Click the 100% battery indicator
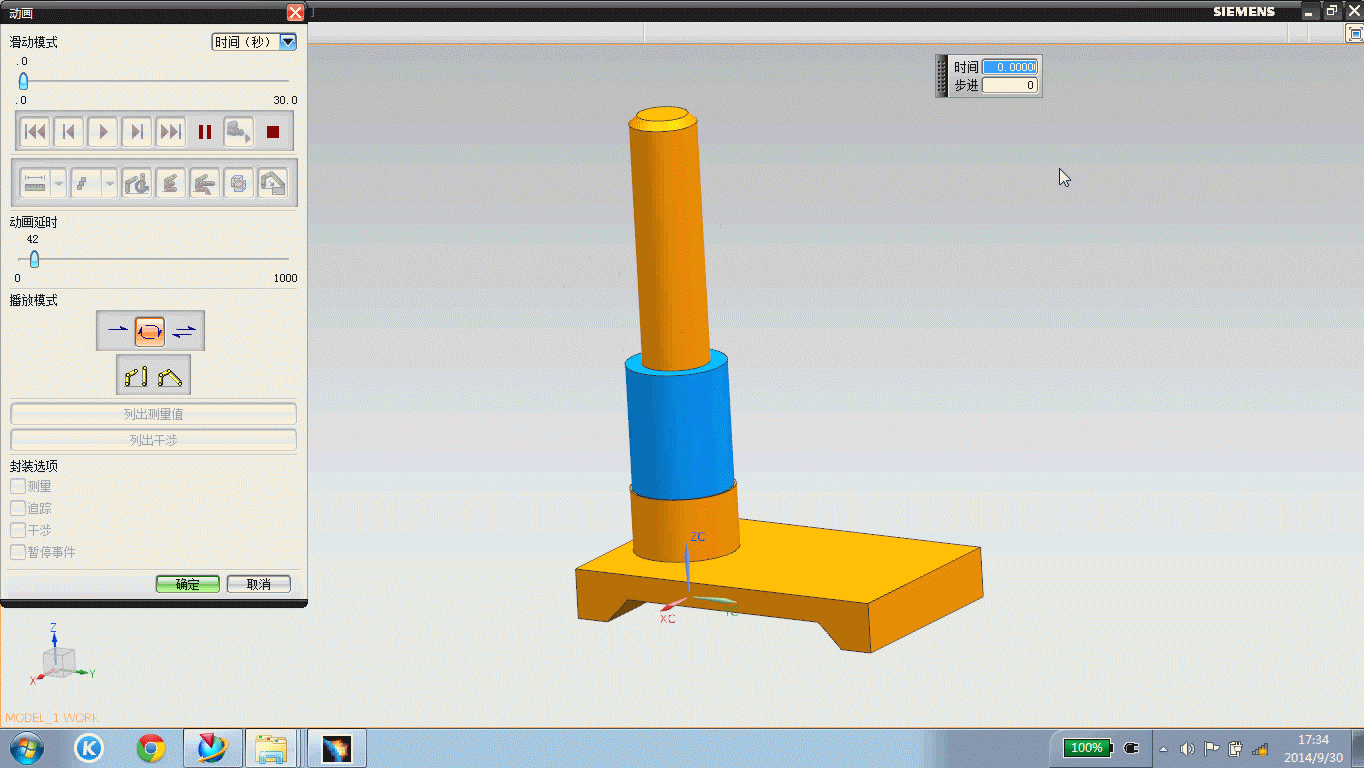Image resolution: width=1366 pixels, height=768 pixels. 1088,748
